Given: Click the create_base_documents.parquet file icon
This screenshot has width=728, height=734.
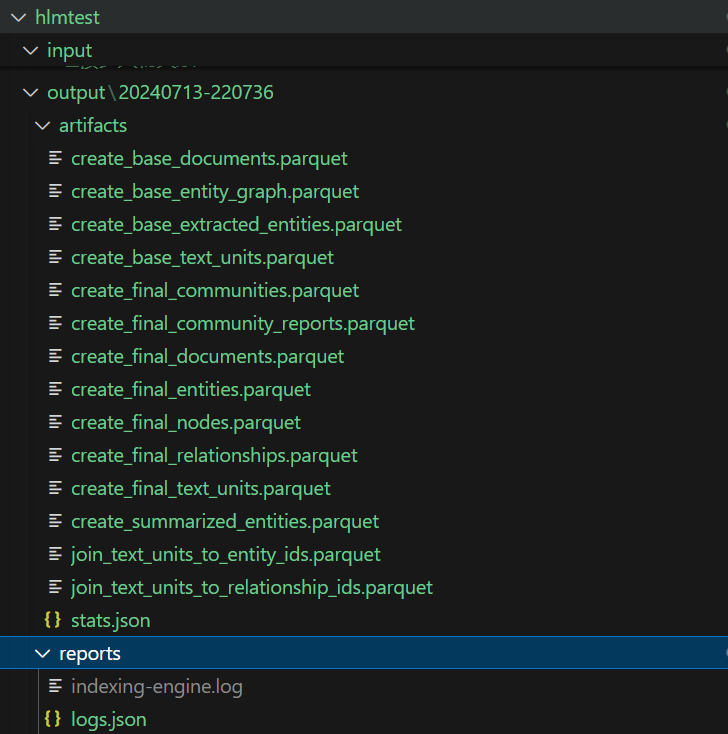Looking at the screenshot, I should pos(55,159).
